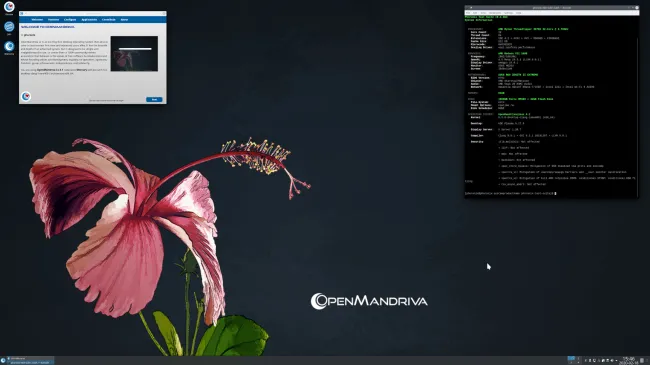This screenshot has width=650, height=365.
Task: Open the Donate desktop icon
Action: 9,7
